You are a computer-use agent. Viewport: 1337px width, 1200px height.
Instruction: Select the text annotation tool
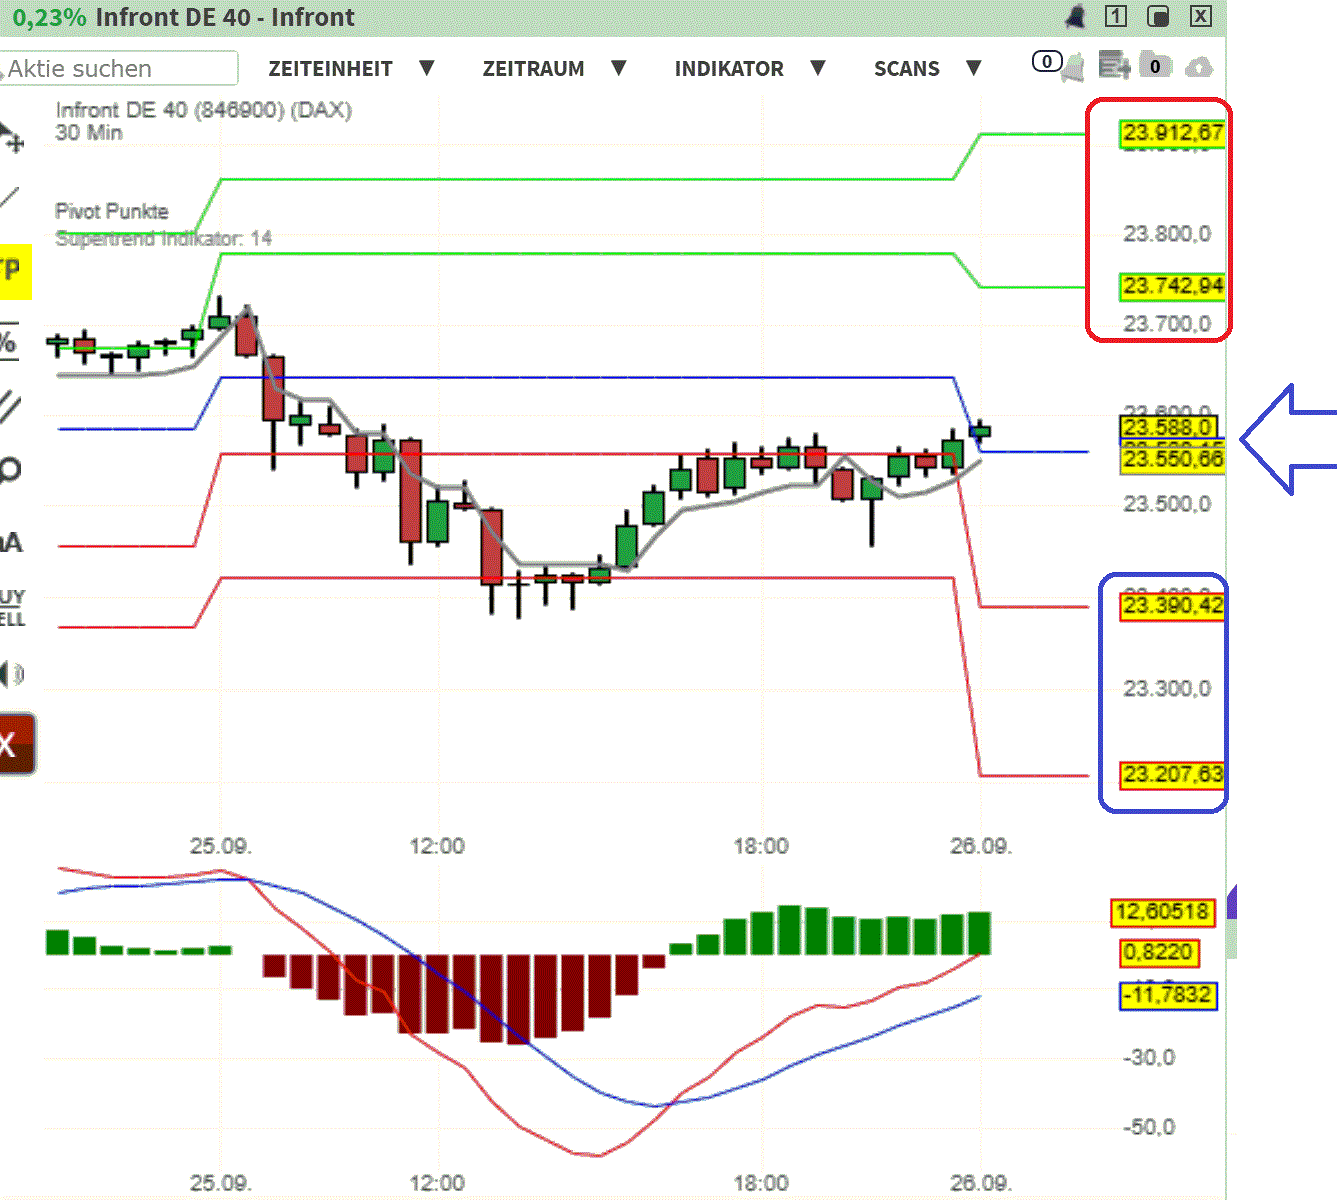(x=10, y=540)
